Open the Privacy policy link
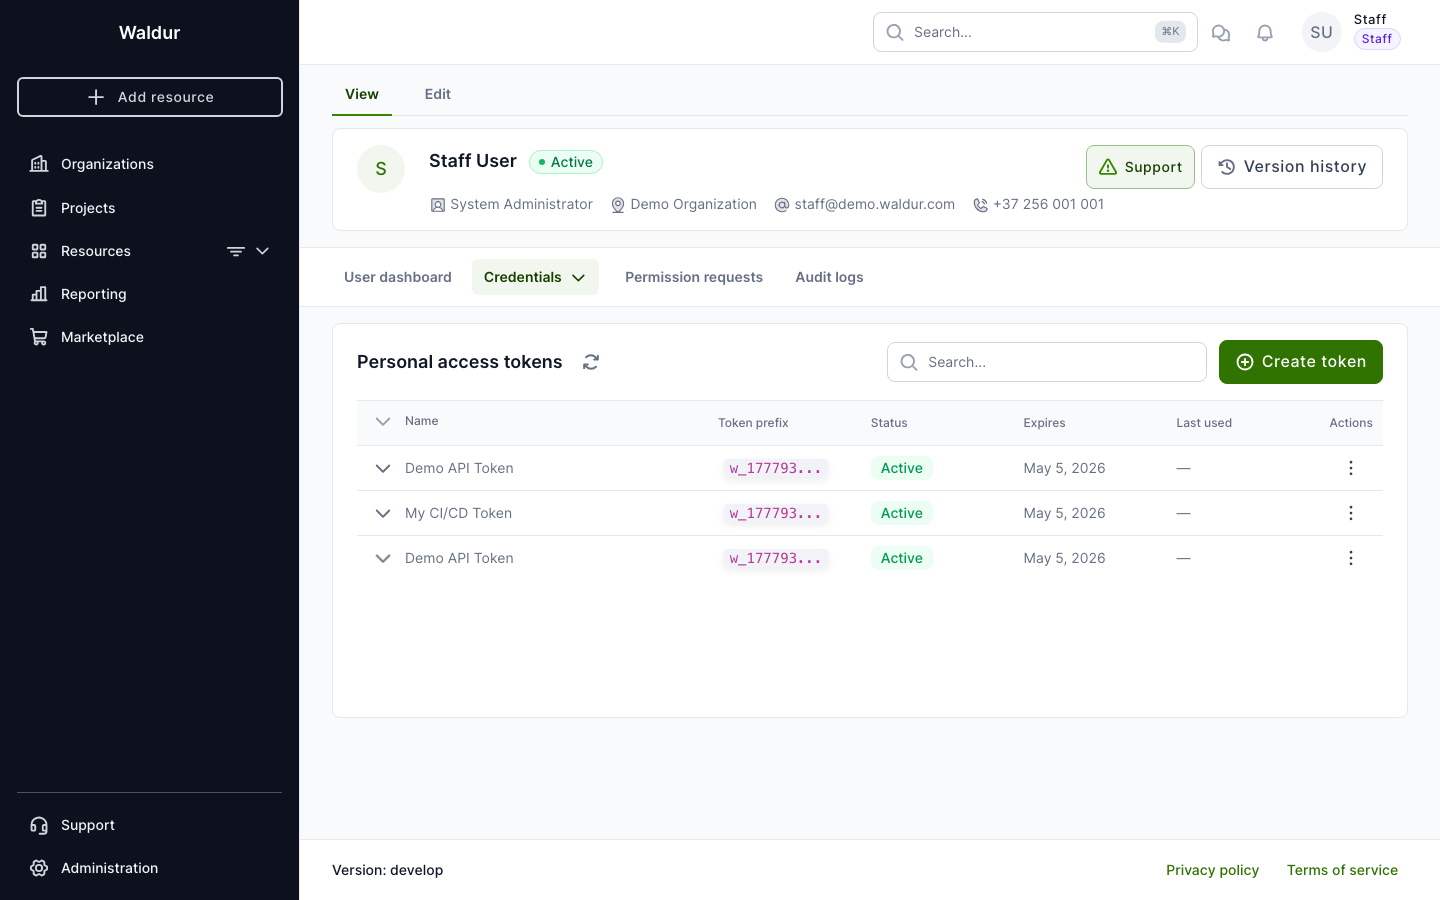The width and height of the screenshot is (1440, 900). [x=1212, y=870]
